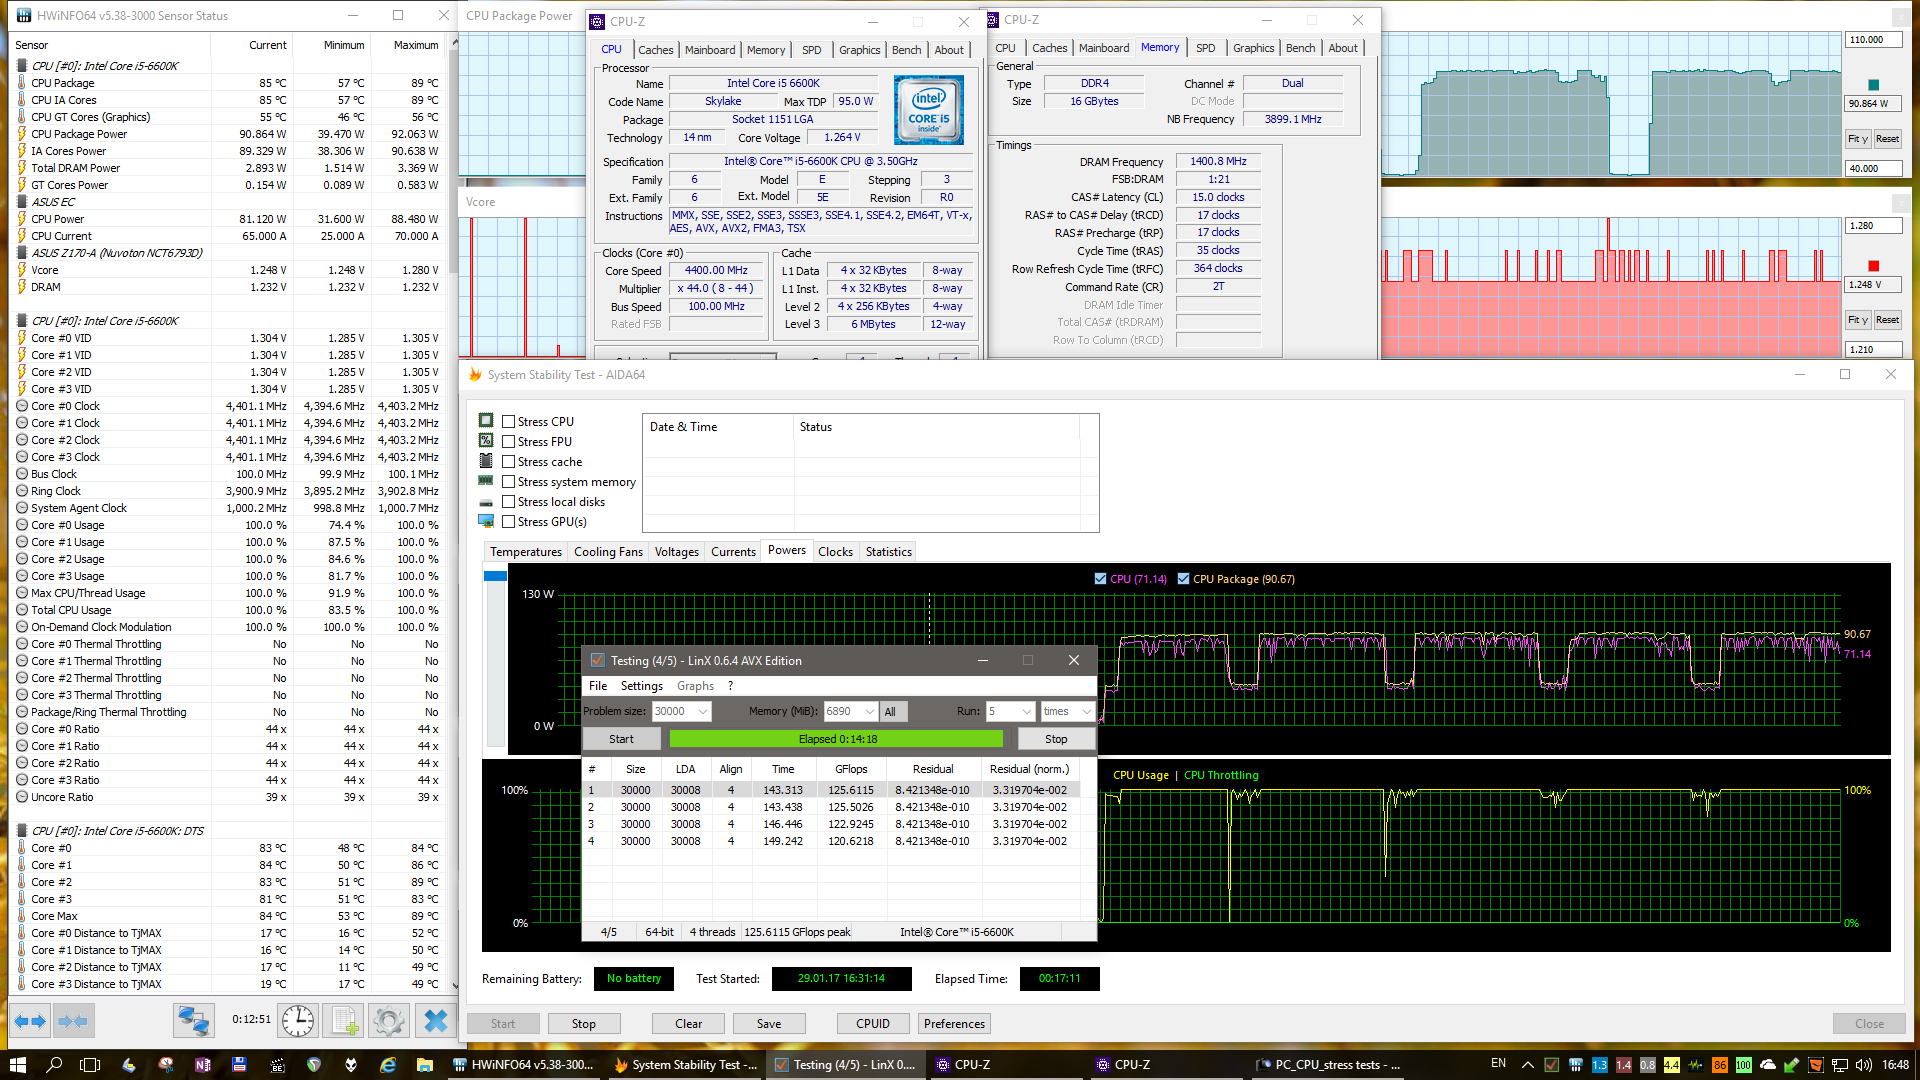
Task: Switch to the Temperatures tab in AIDA64
Action: 525,552
